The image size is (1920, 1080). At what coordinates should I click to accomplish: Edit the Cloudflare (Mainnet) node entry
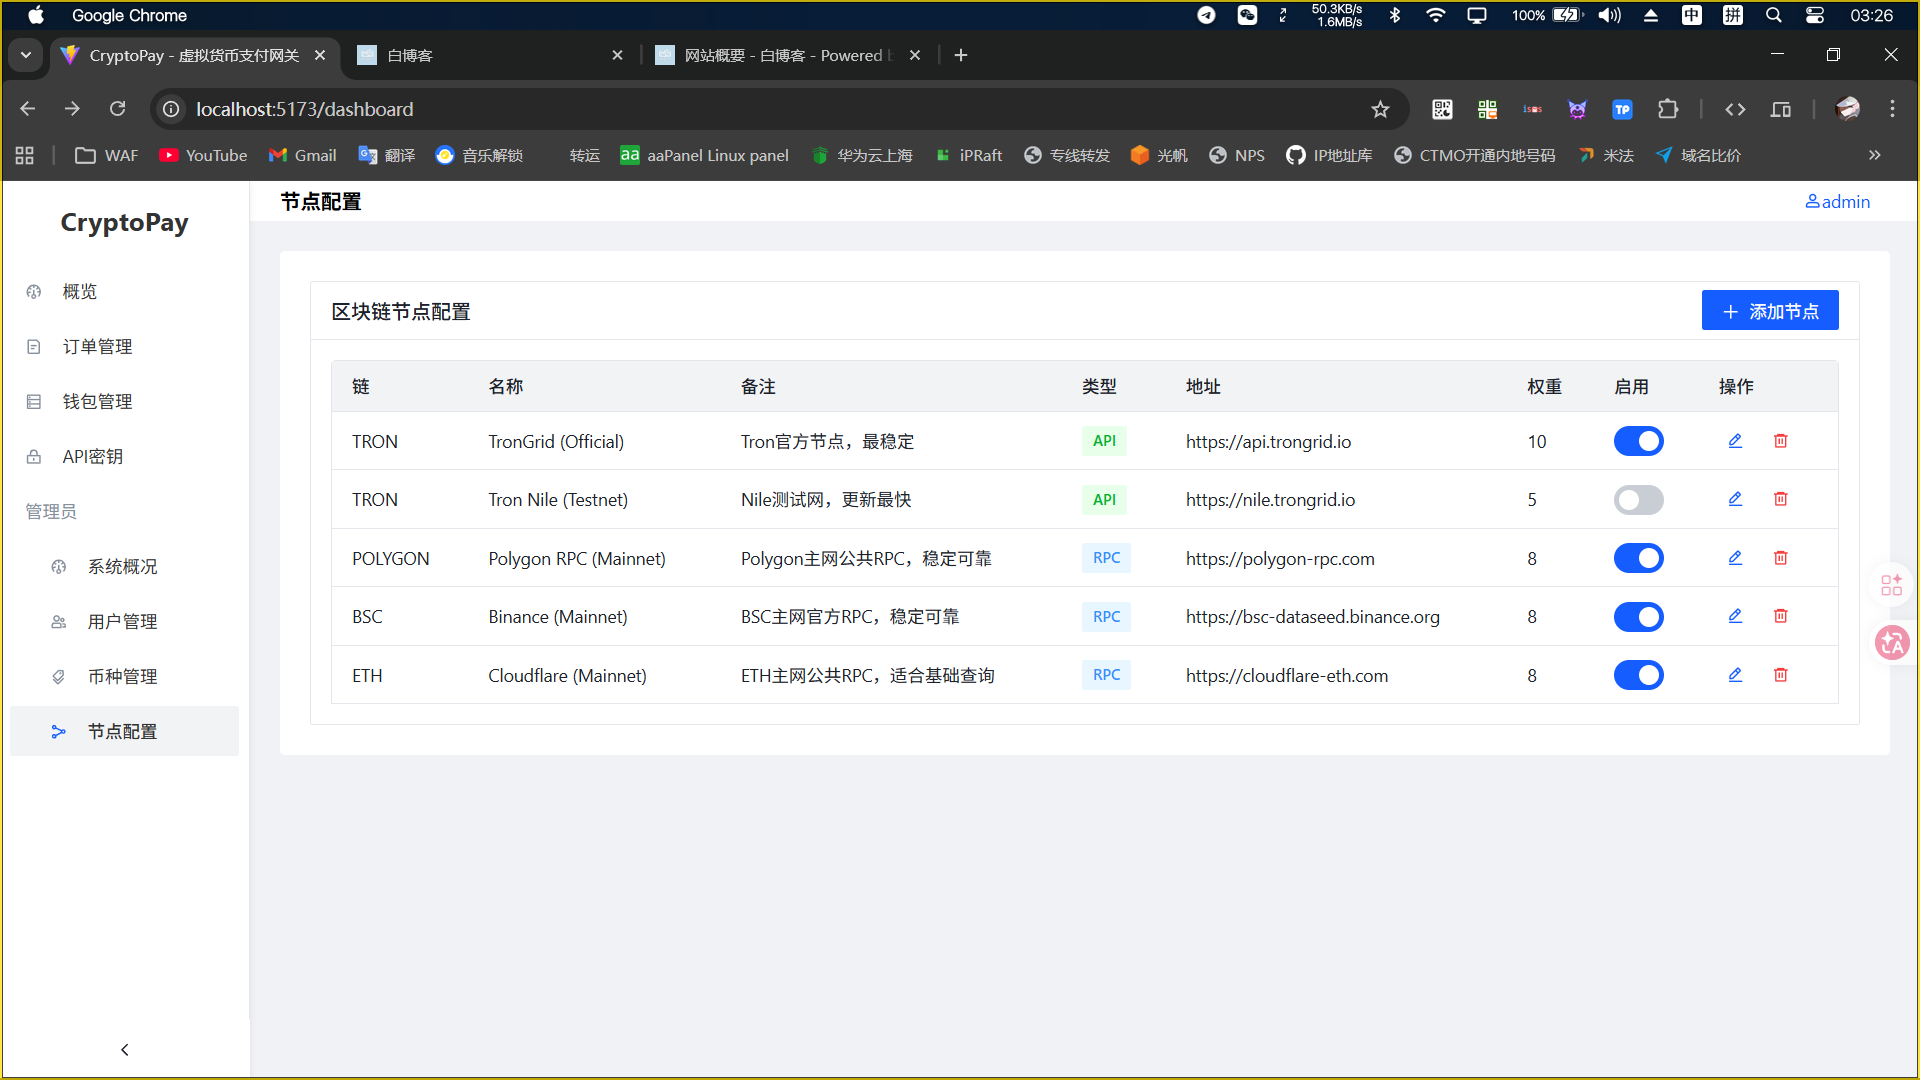click(1735, 675)
